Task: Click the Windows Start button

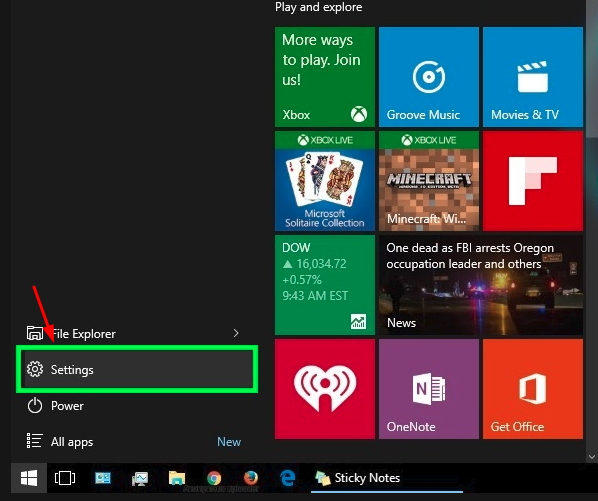Action: (x=29, y=478)
